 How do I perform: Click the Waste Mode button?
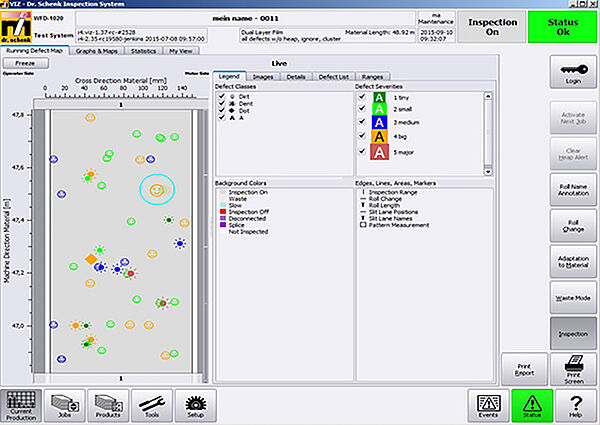point(573,298)
